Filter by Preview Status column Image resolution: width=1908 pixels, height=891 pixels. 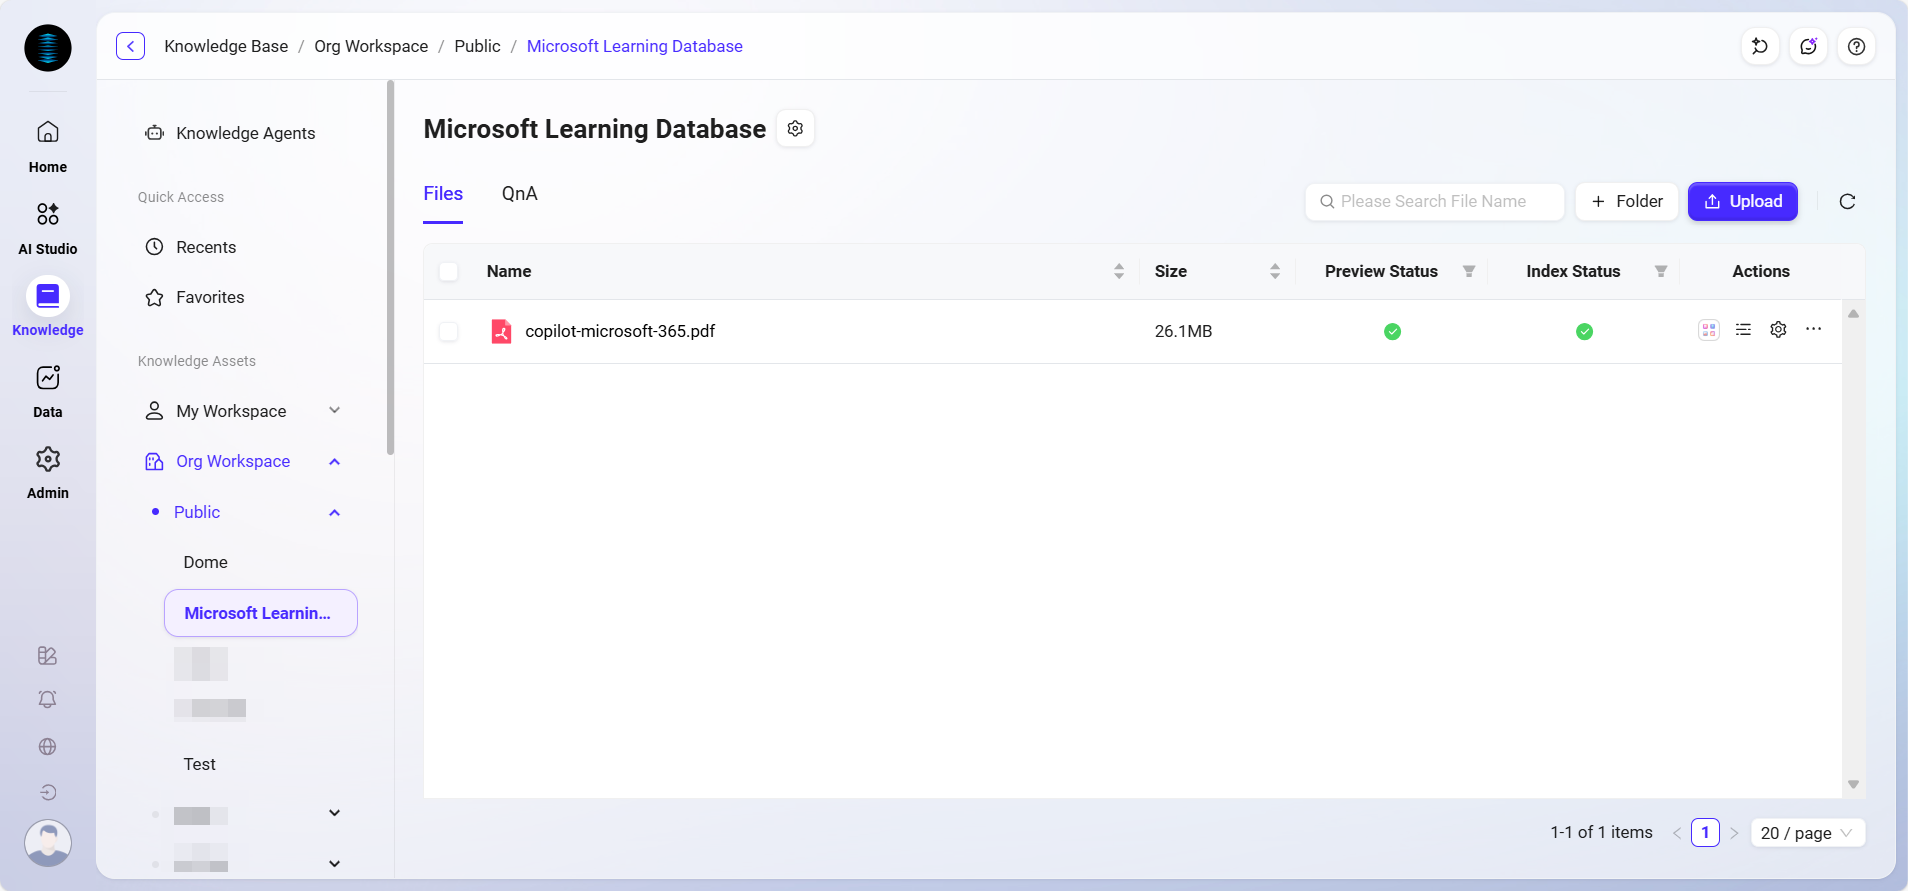[1468, 272]
